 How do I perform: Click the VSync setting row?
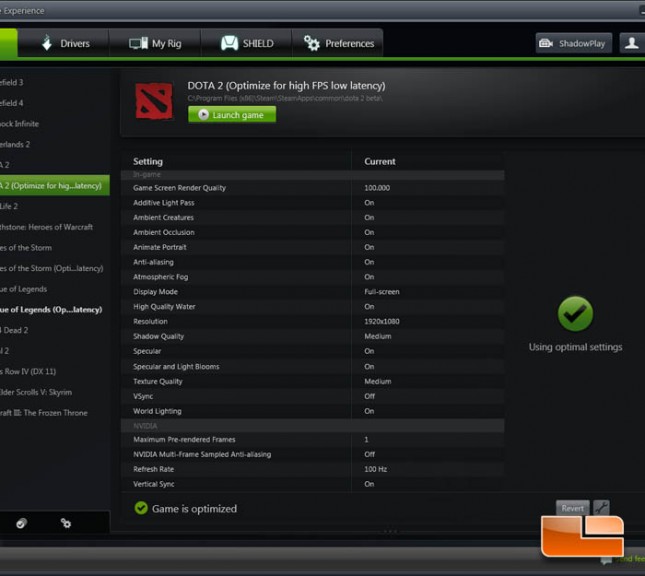click(x=313, y=396)
